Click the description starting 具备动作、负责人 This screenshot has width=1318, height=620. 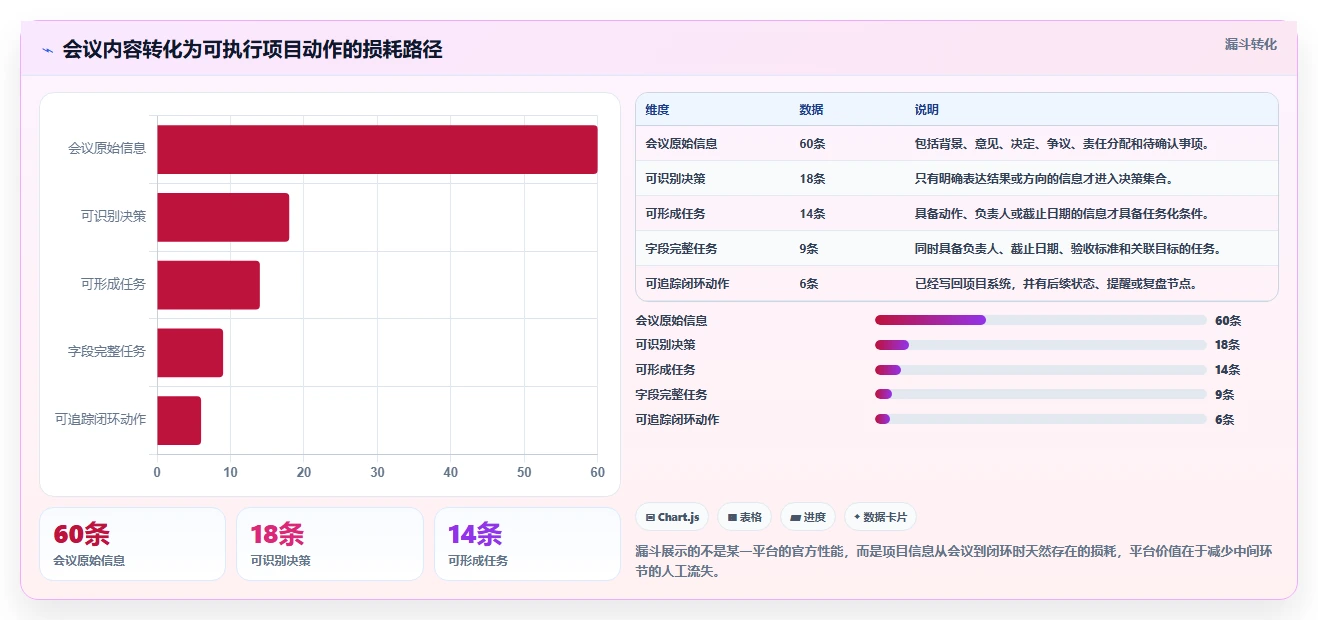click(1062, 214)
